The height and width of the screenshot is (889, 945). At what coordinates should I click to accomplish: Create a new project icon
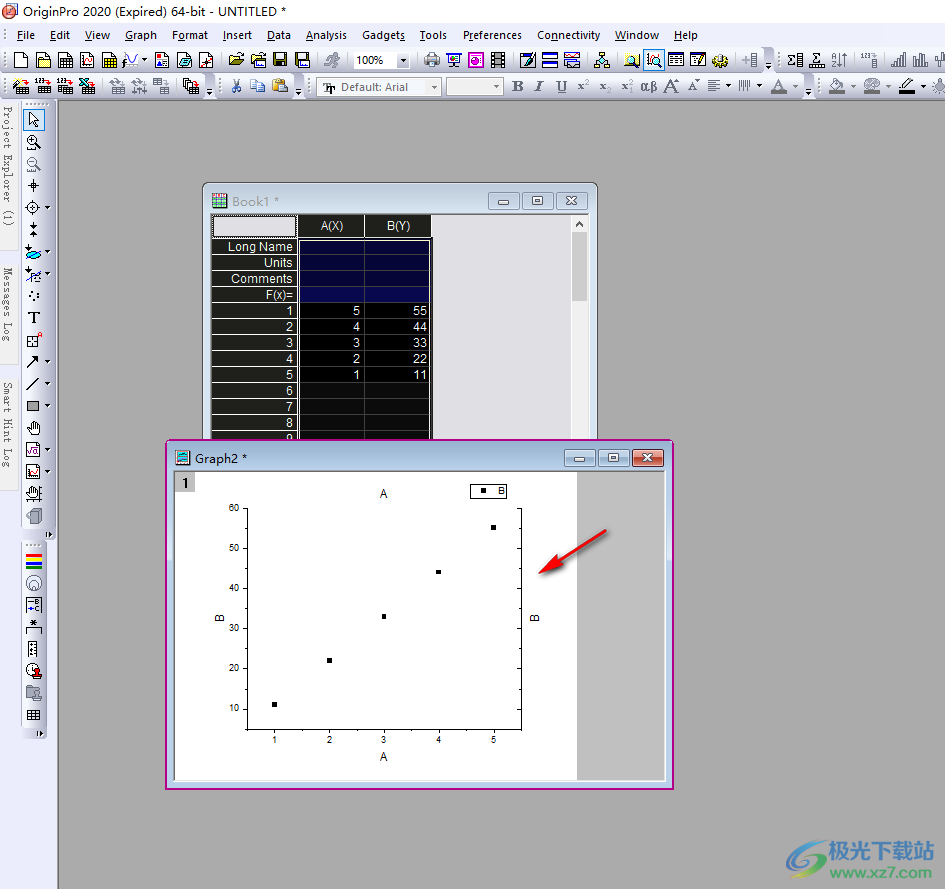click(x=20, y=60)
